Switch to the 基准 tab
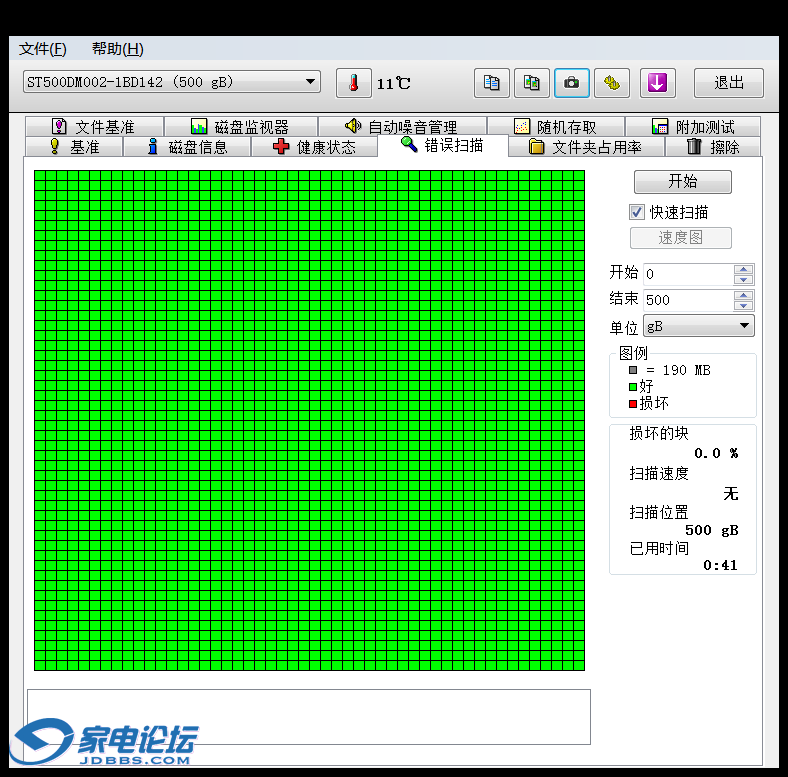This screenshot has width=788, height=777. [74, 147]
